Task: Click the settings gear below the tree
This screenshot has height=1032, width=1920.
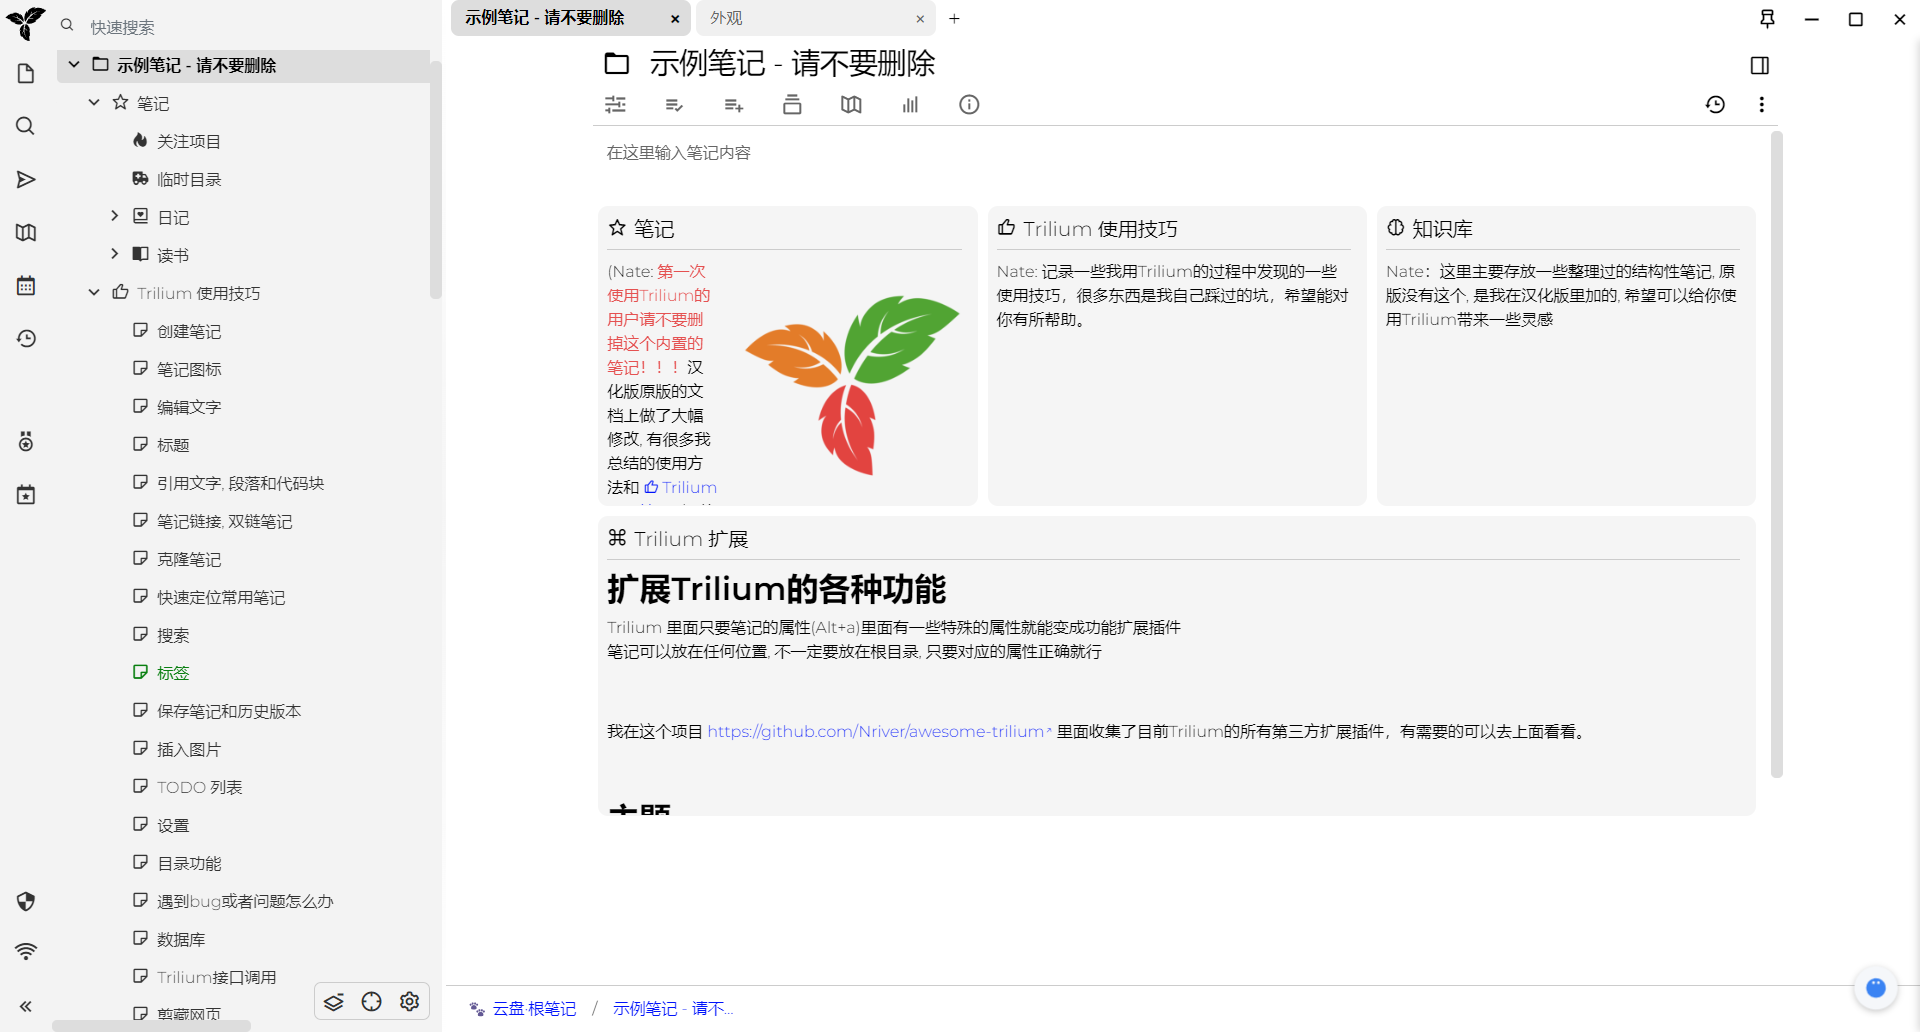Action: 409,1001
